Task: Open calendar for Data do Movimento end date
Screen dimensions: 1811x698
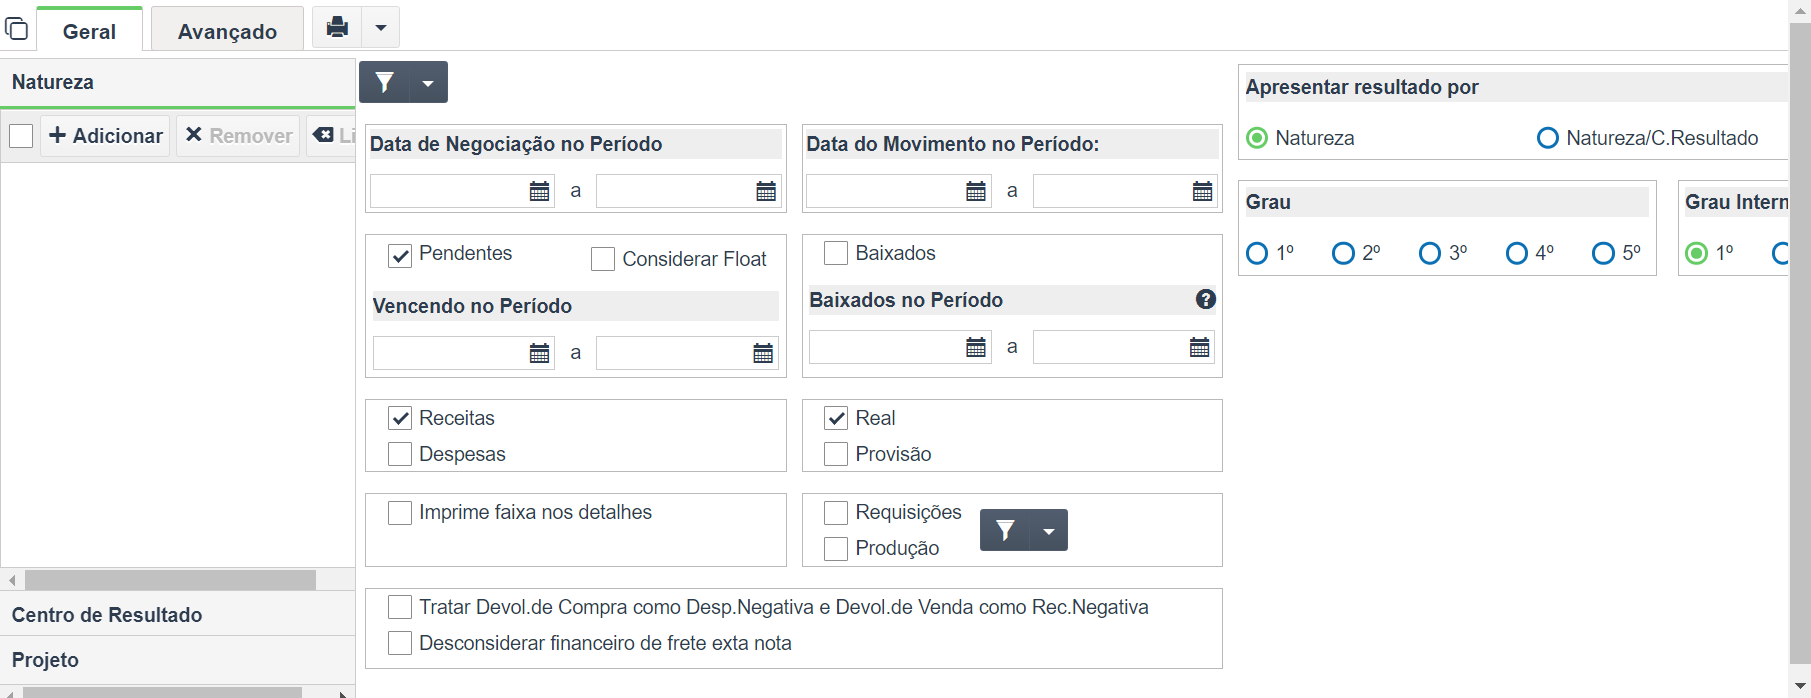Action: pos(1203,191)
